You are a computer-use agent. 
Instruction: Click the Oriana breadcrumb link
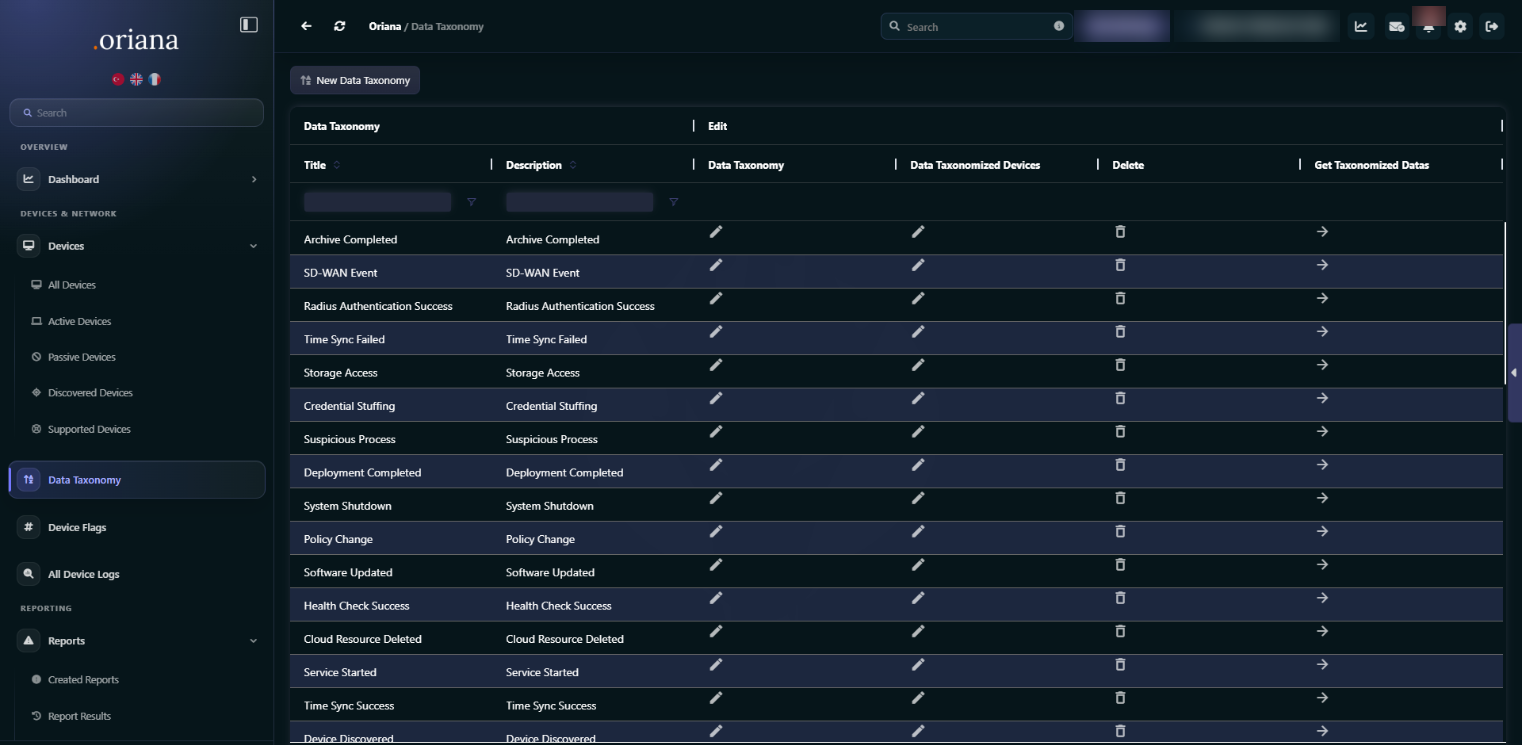385,27
